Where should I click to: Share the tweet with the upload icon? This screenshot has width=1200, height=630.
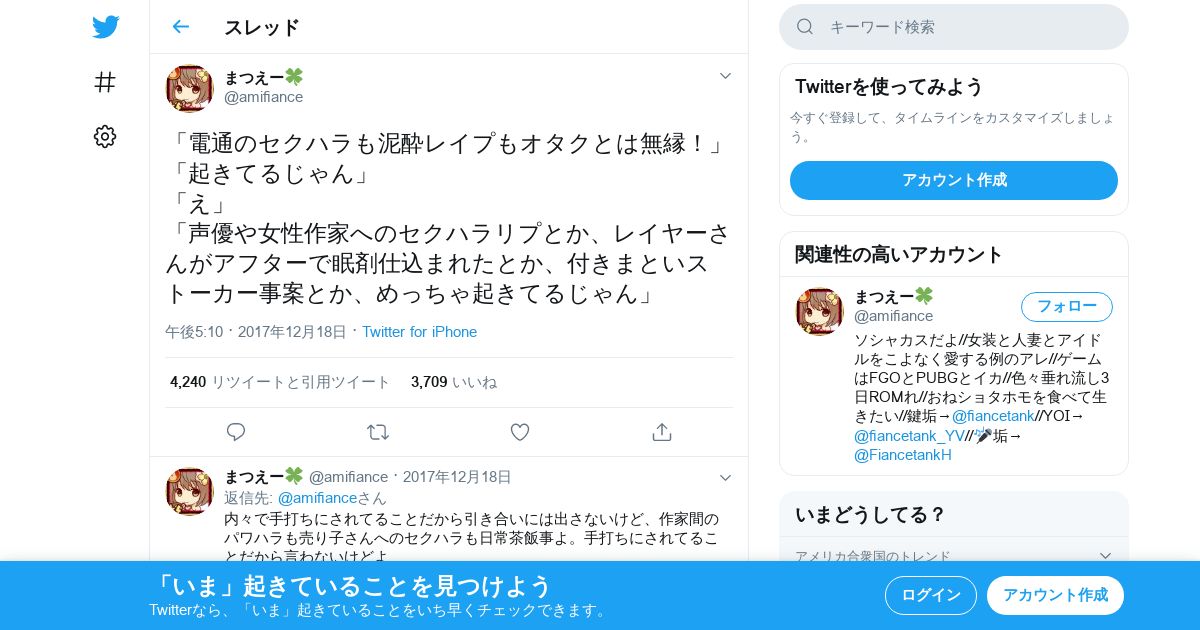click(x=661, y=432)
